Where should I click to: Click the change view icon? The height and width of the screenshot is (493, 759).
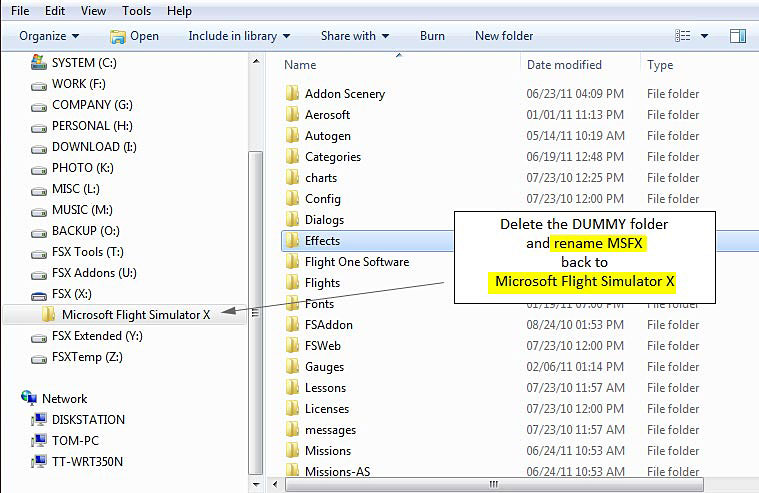pos(683,36)
